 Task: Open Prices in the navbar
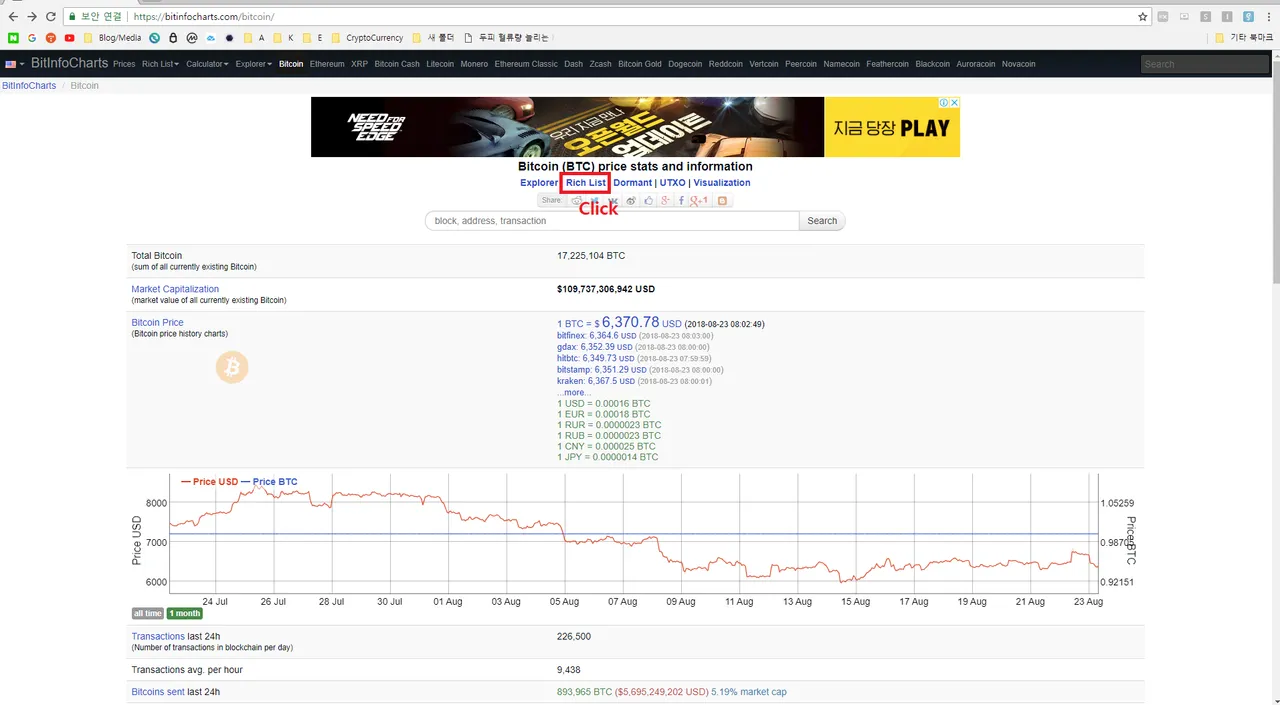124,64
